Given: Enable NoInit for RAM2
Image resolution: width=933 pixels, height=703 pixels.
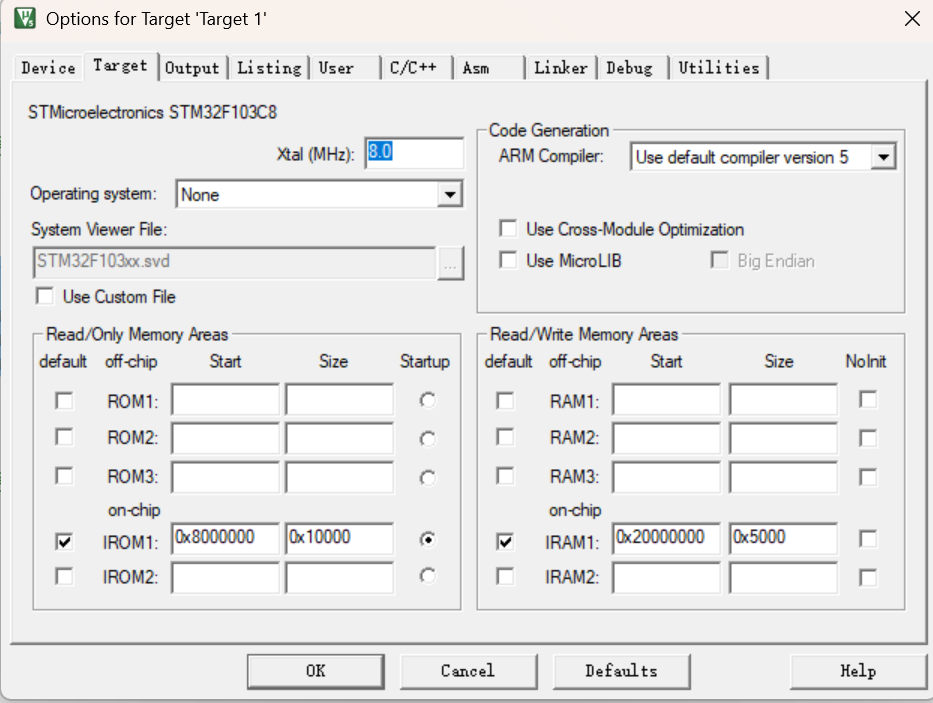Looking at the screenshot, I should [868, 438].
